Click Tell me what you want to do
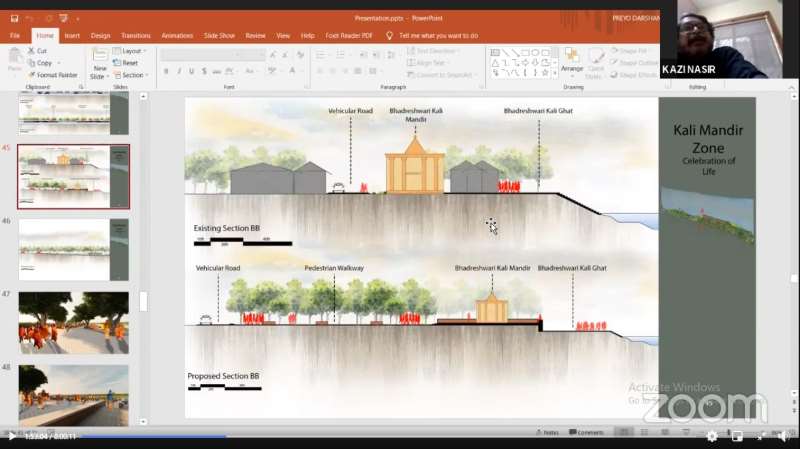The height and width of the screenshot is (449, 800). [x=444, y=35]
